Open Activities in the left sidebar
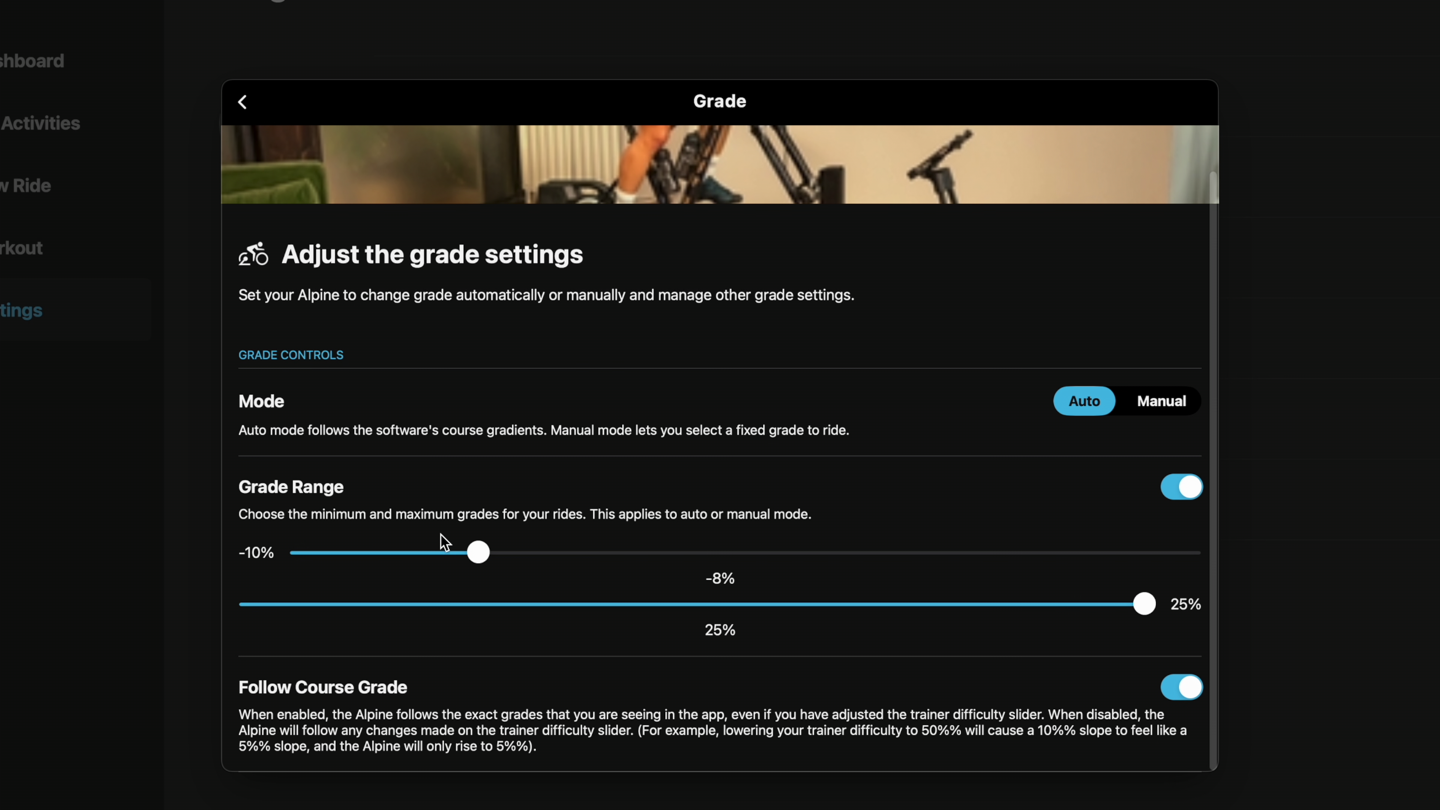1440x810 pixels. point(40,123)
